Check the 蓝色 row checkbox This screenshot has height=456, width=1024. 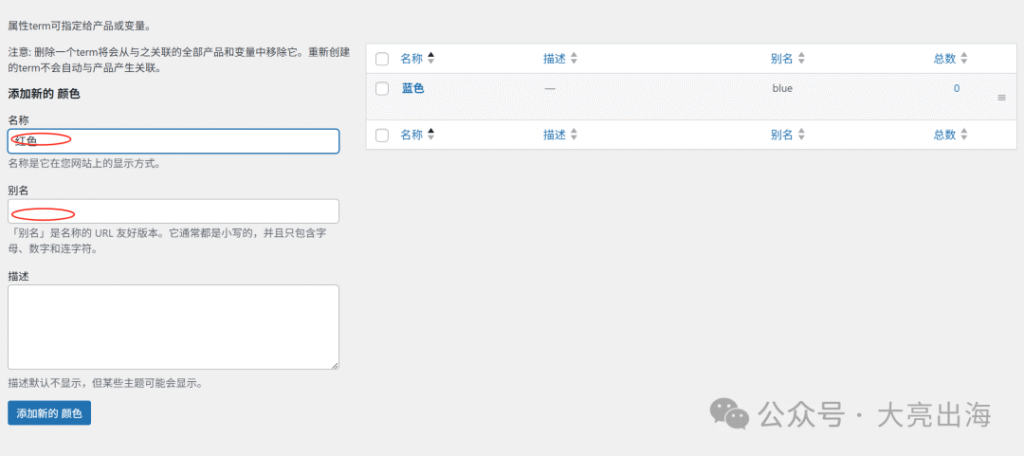[383, 89]
